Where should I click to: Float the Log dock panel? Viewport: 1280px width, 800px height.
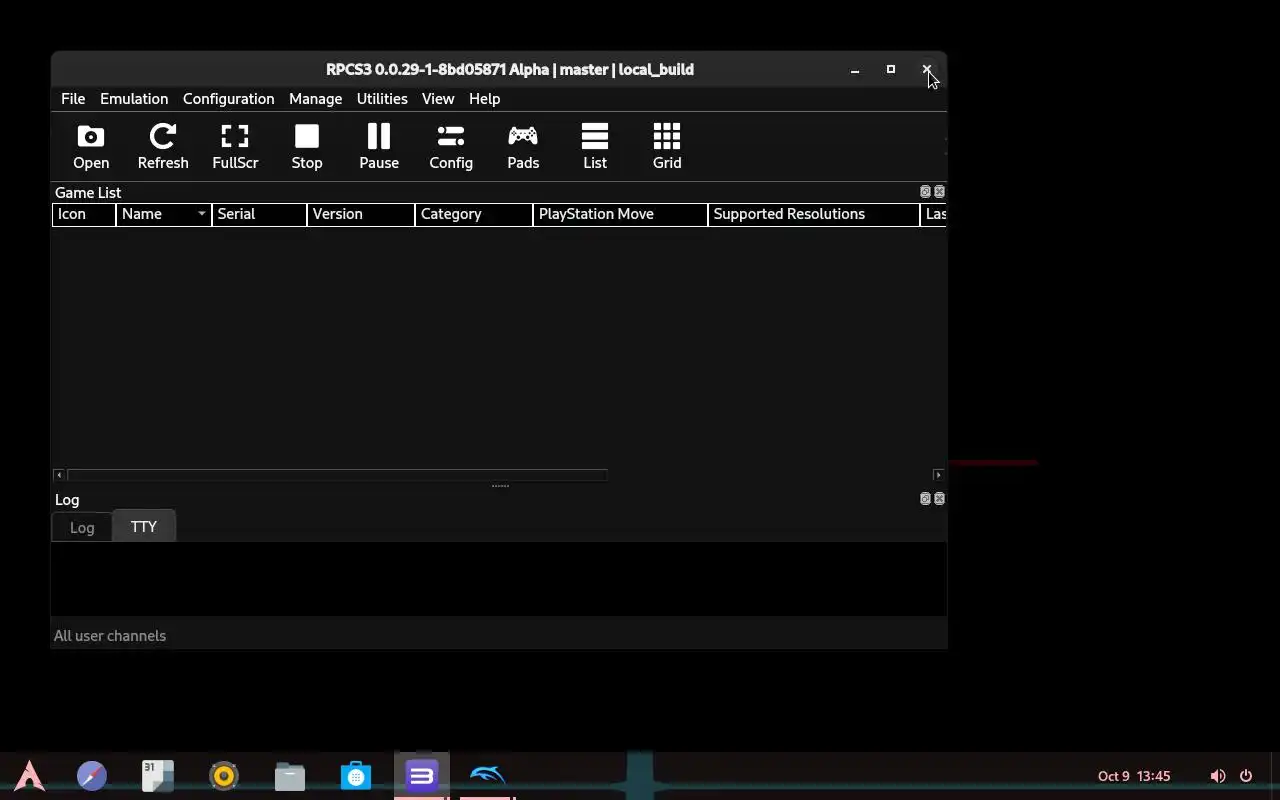click(x=925, y=498)
